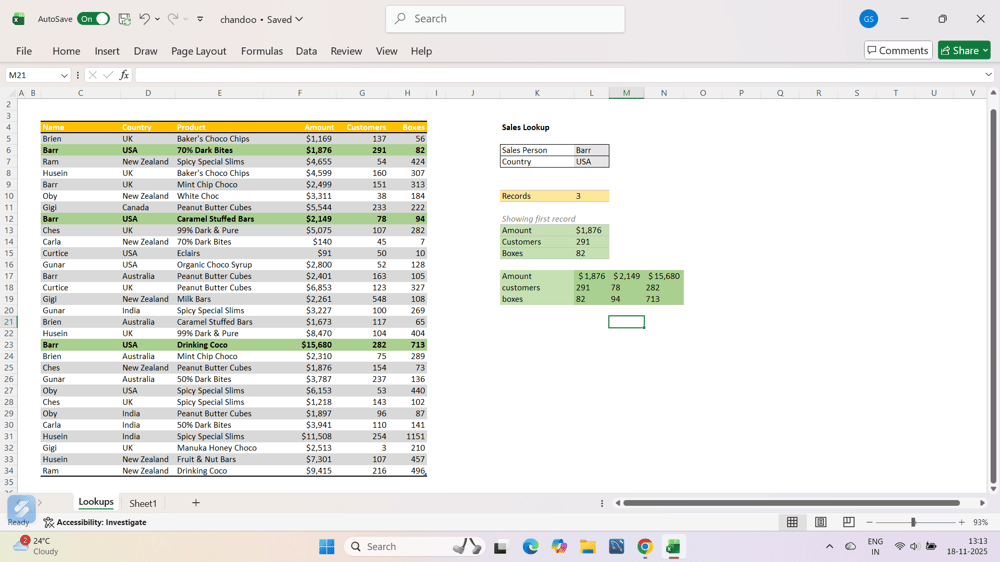Viewport: 1000px width, 562px height.
Task: Click the Search box in title bar
Action: (x=505, y=19)
